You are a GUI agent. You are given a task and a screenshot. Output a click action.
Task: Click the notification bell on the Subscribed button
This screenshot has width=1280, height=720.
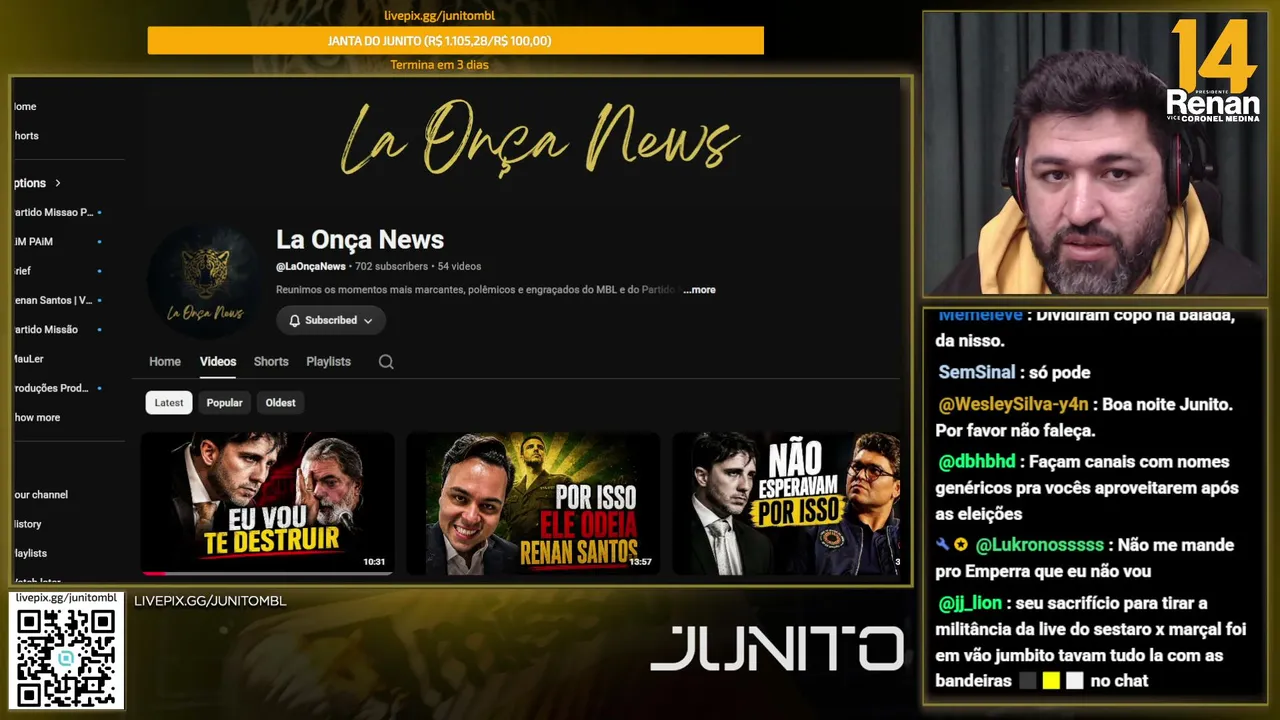[295, 321]
